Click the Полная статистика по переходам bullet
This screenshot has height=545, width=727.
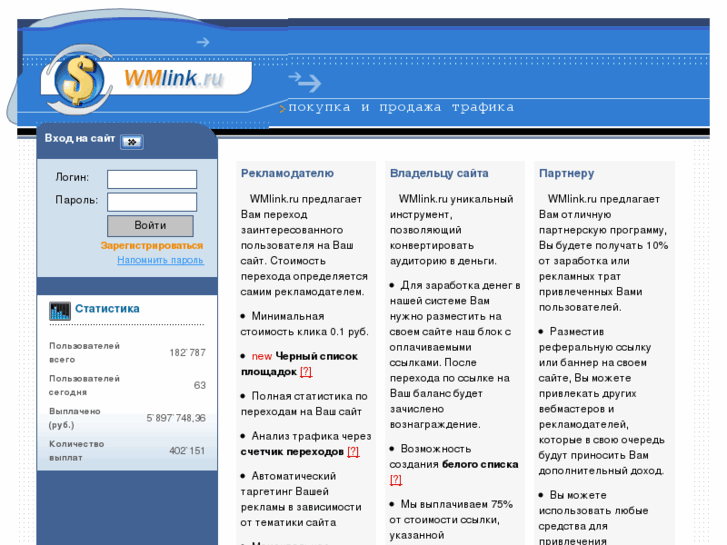click(x=304, y=404)
